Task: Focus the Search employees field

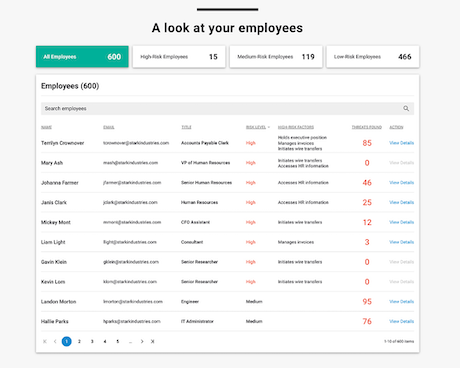Action: (227, 108)
